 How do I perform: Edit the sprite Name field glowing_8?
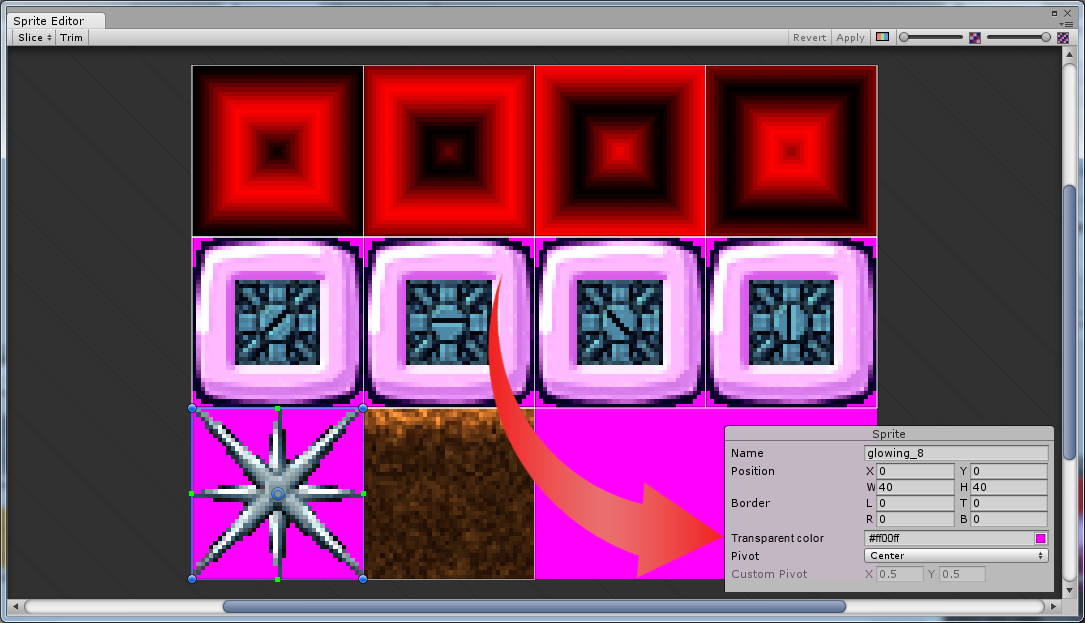955,452
